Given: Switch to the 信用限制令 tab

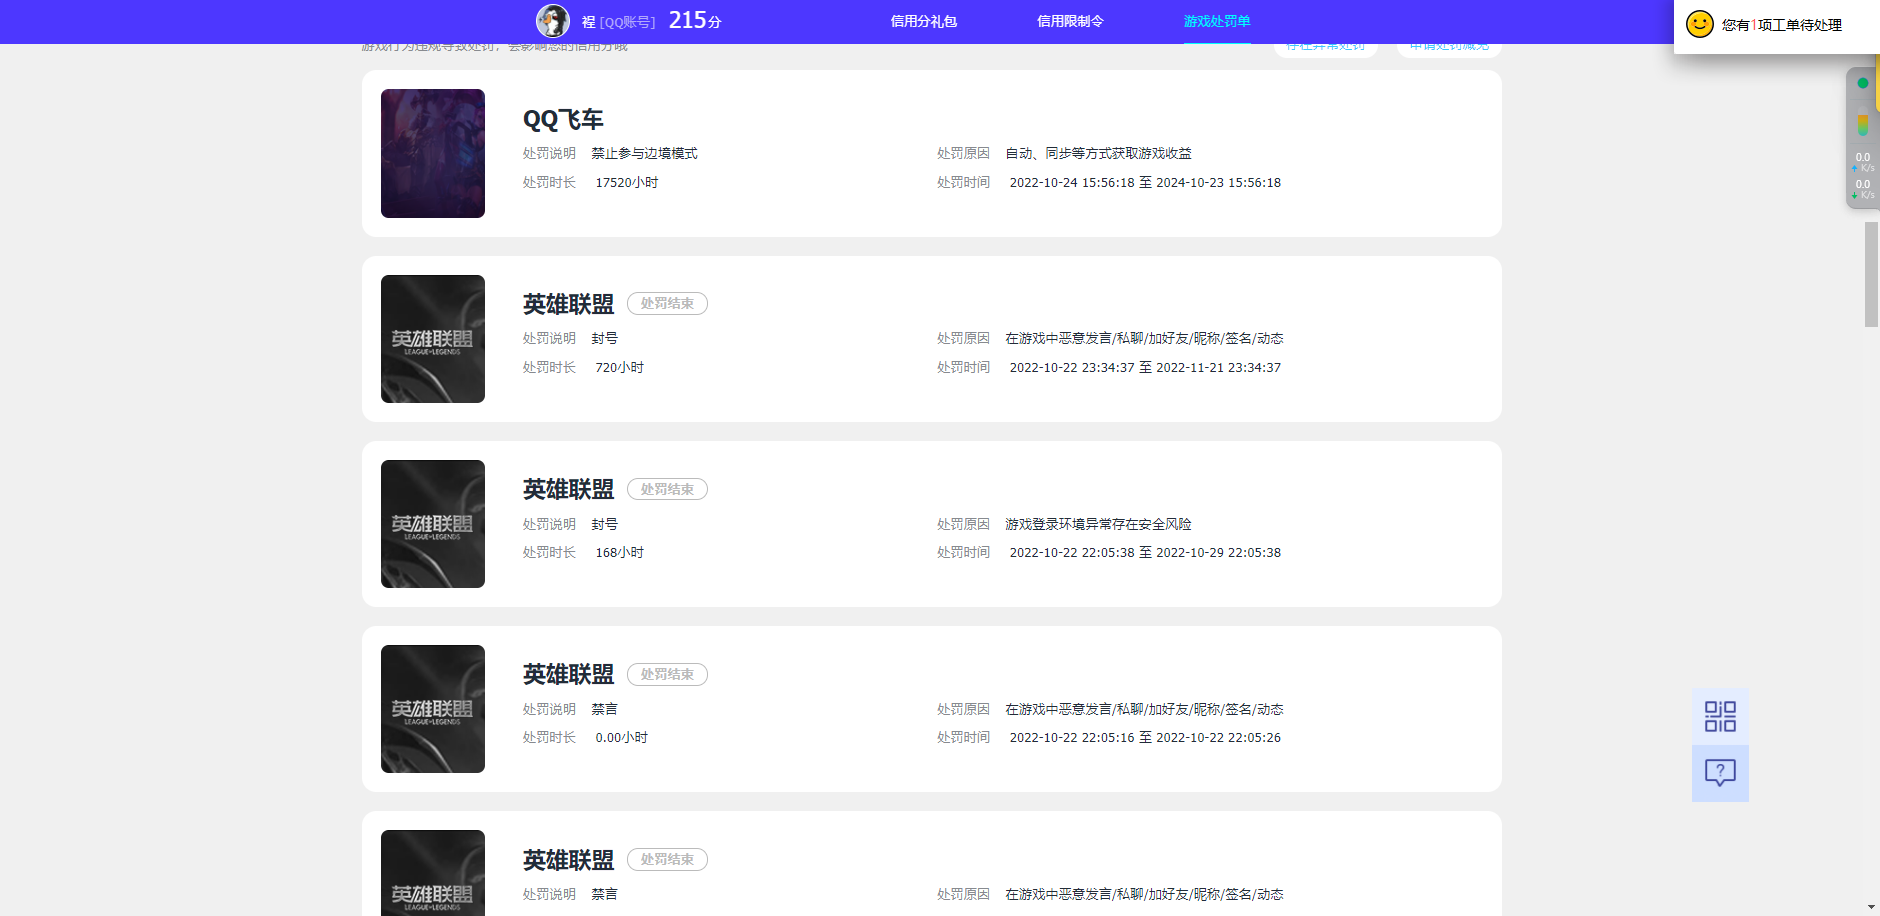Looking at the screenshot, I should pos(1070,21).
